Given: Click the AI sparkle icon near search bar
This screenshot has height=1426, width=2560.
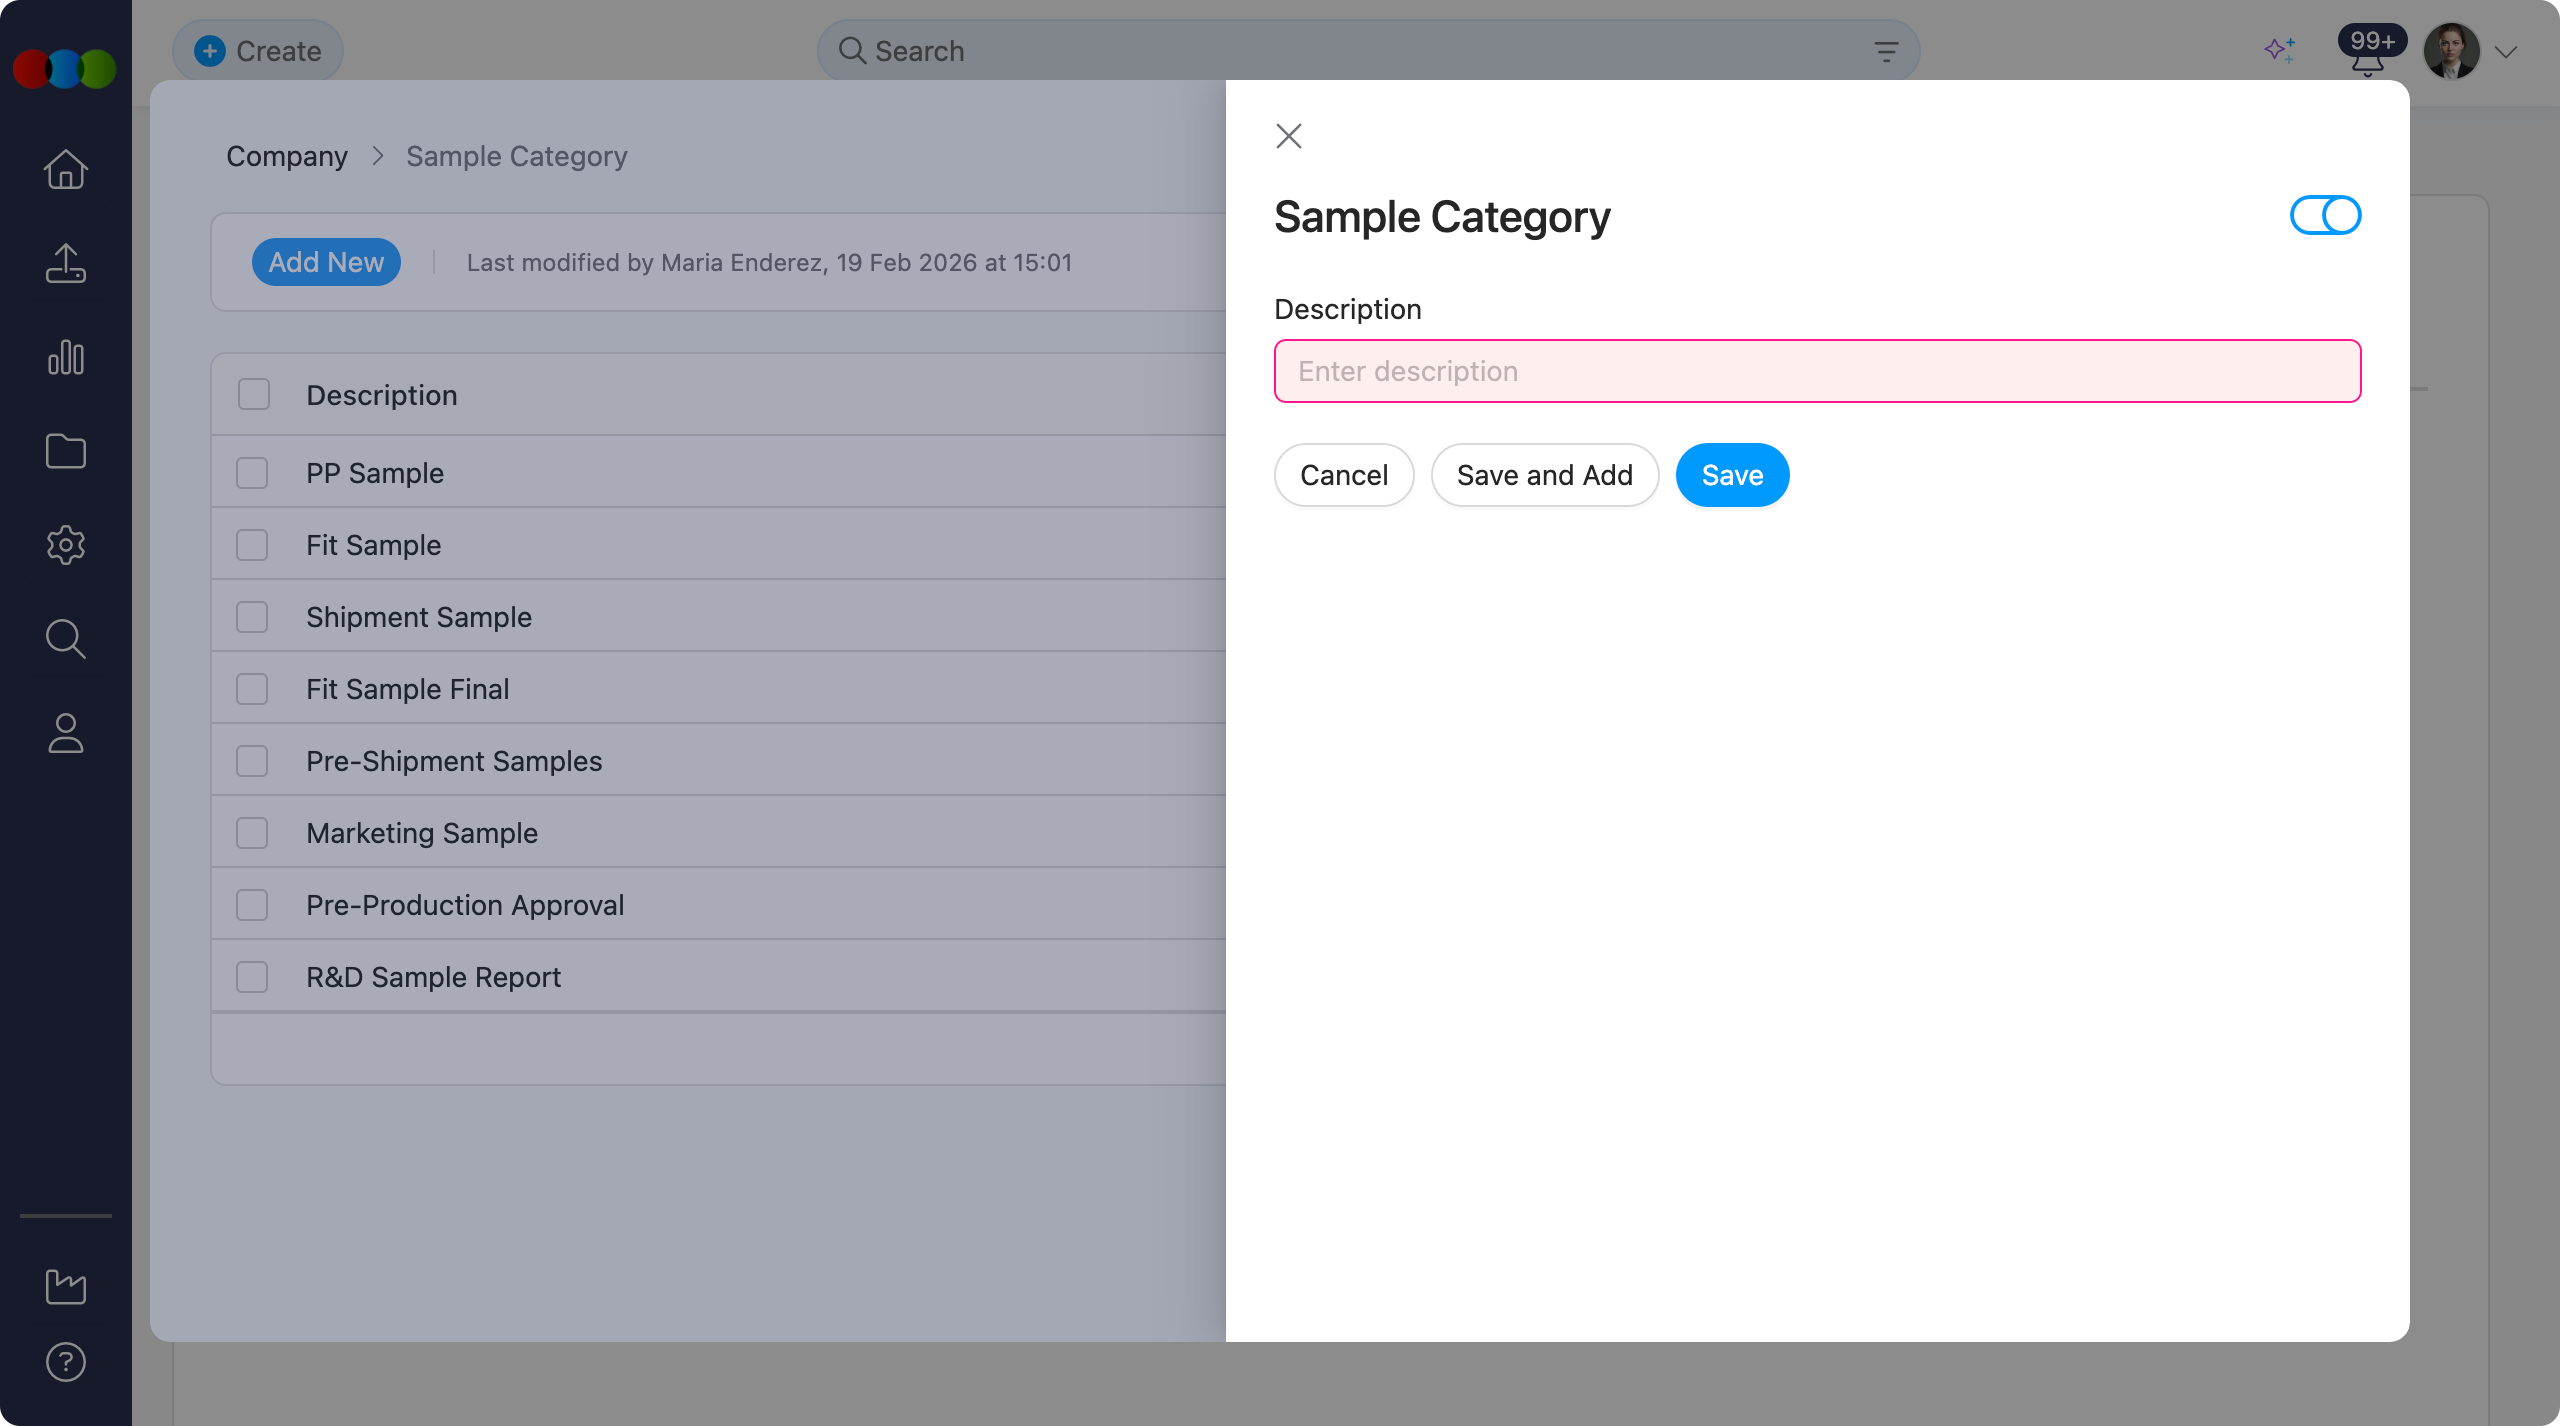Looking at the screenshot, I should [2280, 49].
